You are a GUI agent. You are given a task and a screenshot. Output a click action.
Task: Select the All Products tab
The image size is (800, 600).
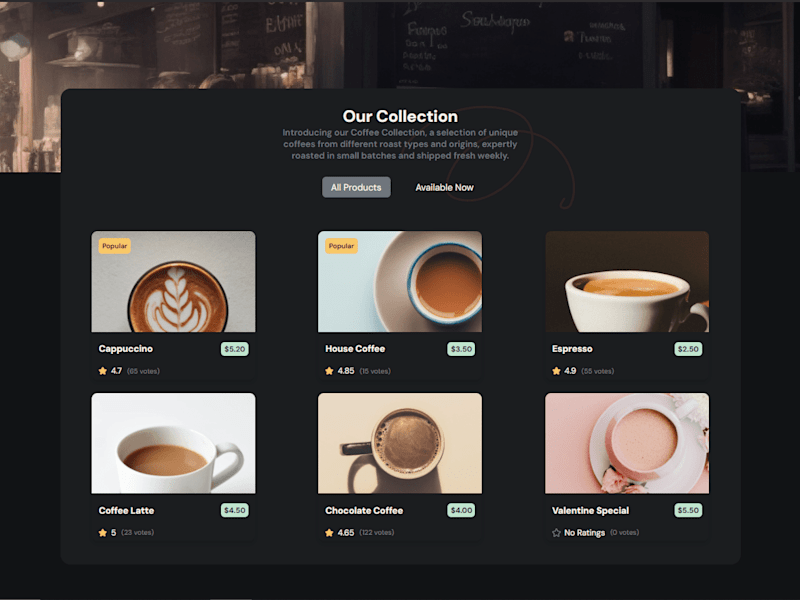click(x=356, y=187)
